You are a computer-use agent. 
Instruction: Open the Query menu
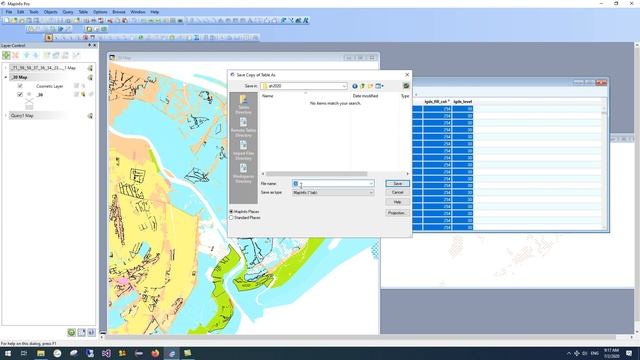(x=68, y=12)
